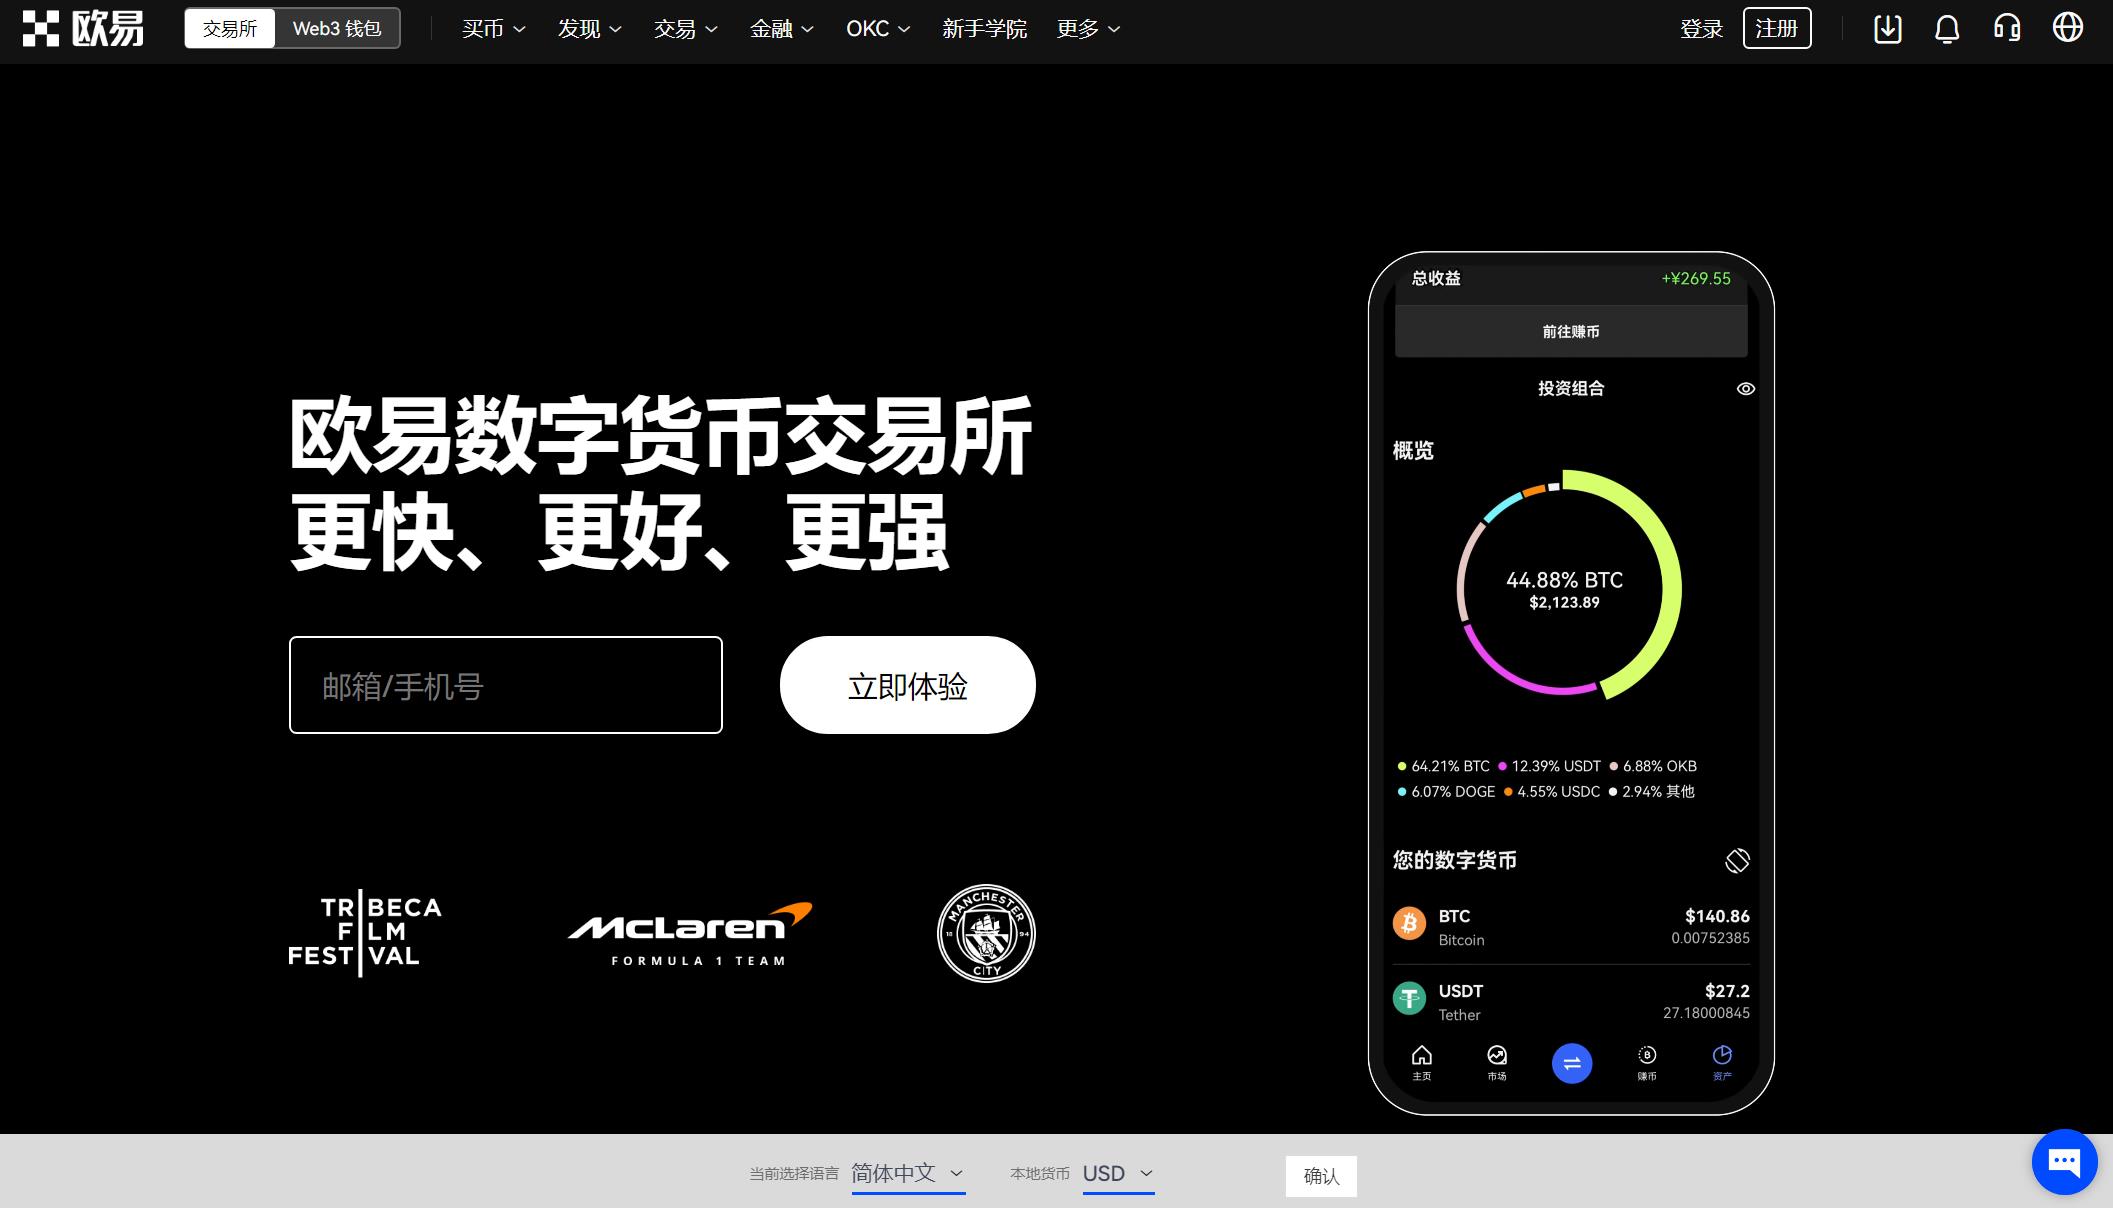The height and width of the screenshot is (1208, 2113).
Task: Select USD local currency dropdown
Action: (x=1117, y=1175)
